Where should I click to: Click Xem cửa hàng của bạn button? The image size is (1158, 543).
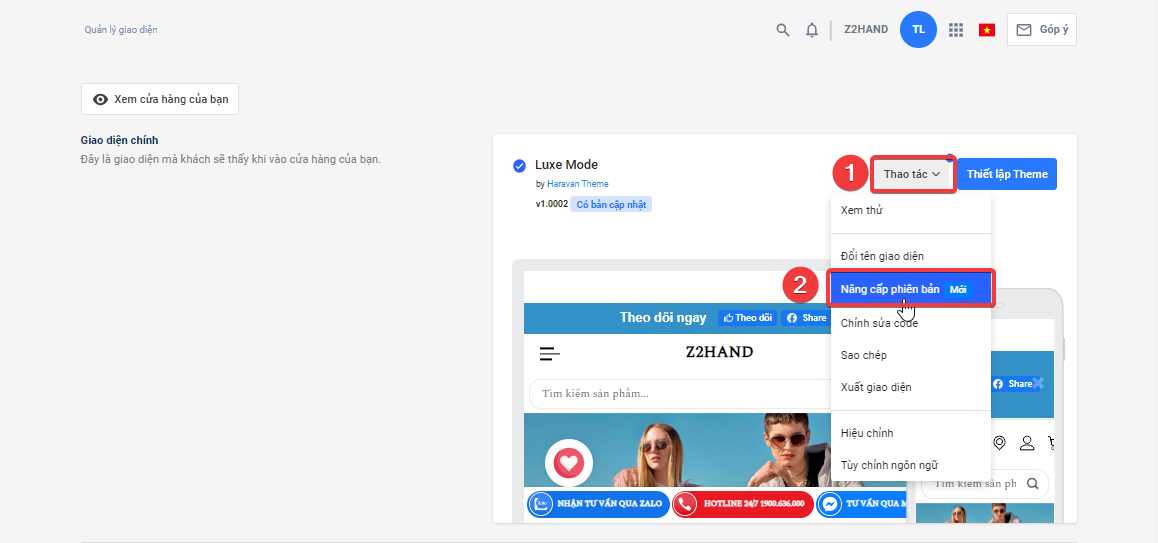(160, 99)
